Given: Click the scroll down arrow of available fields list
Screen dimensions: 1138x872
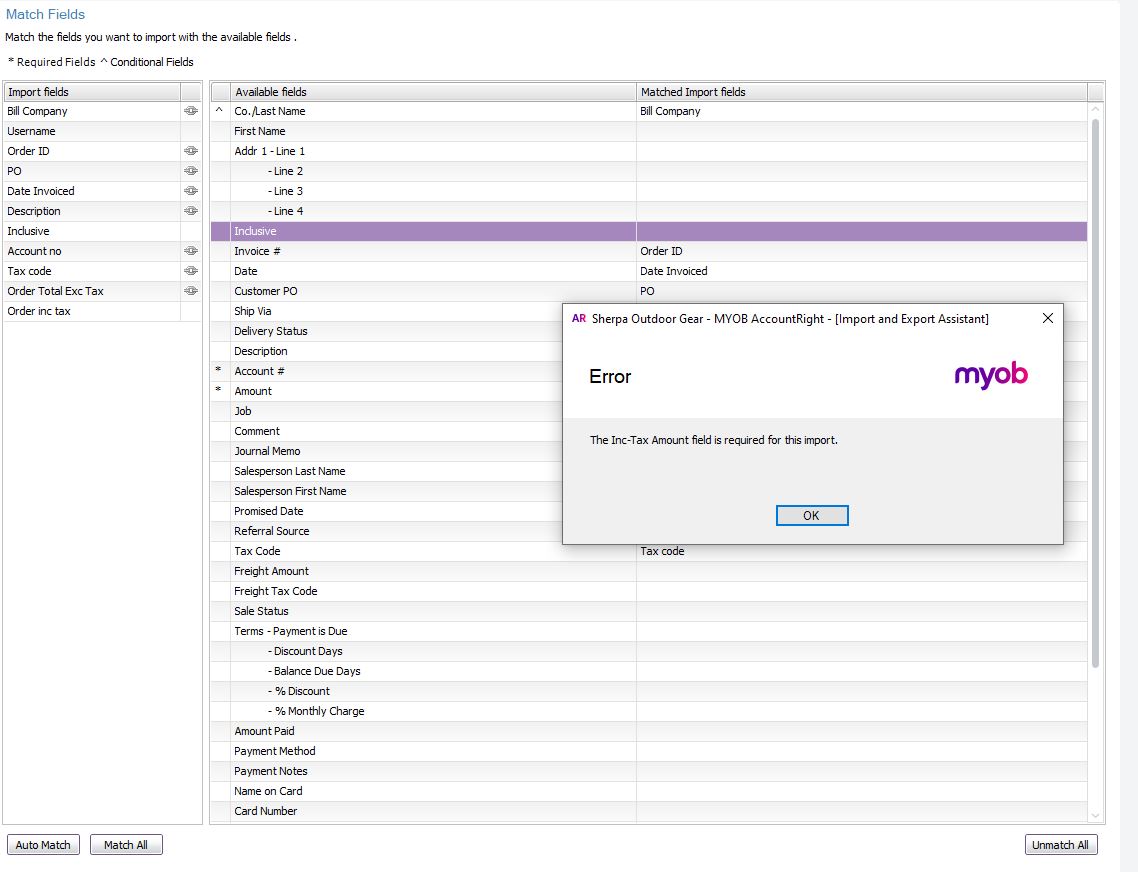Looking at the screenshot, I should tap(1095, 815).
